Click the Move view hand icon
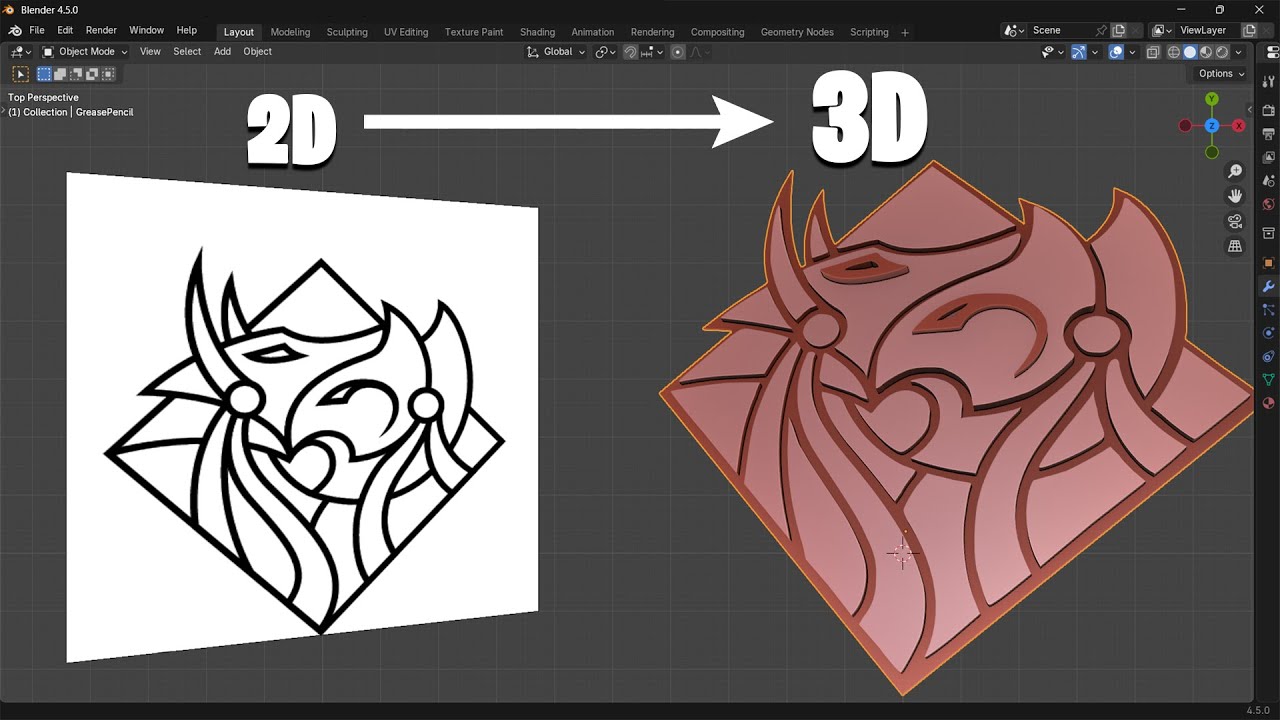Viewport: 1280px width, 720px height. pyautogui.click(x=1235, y=196)
